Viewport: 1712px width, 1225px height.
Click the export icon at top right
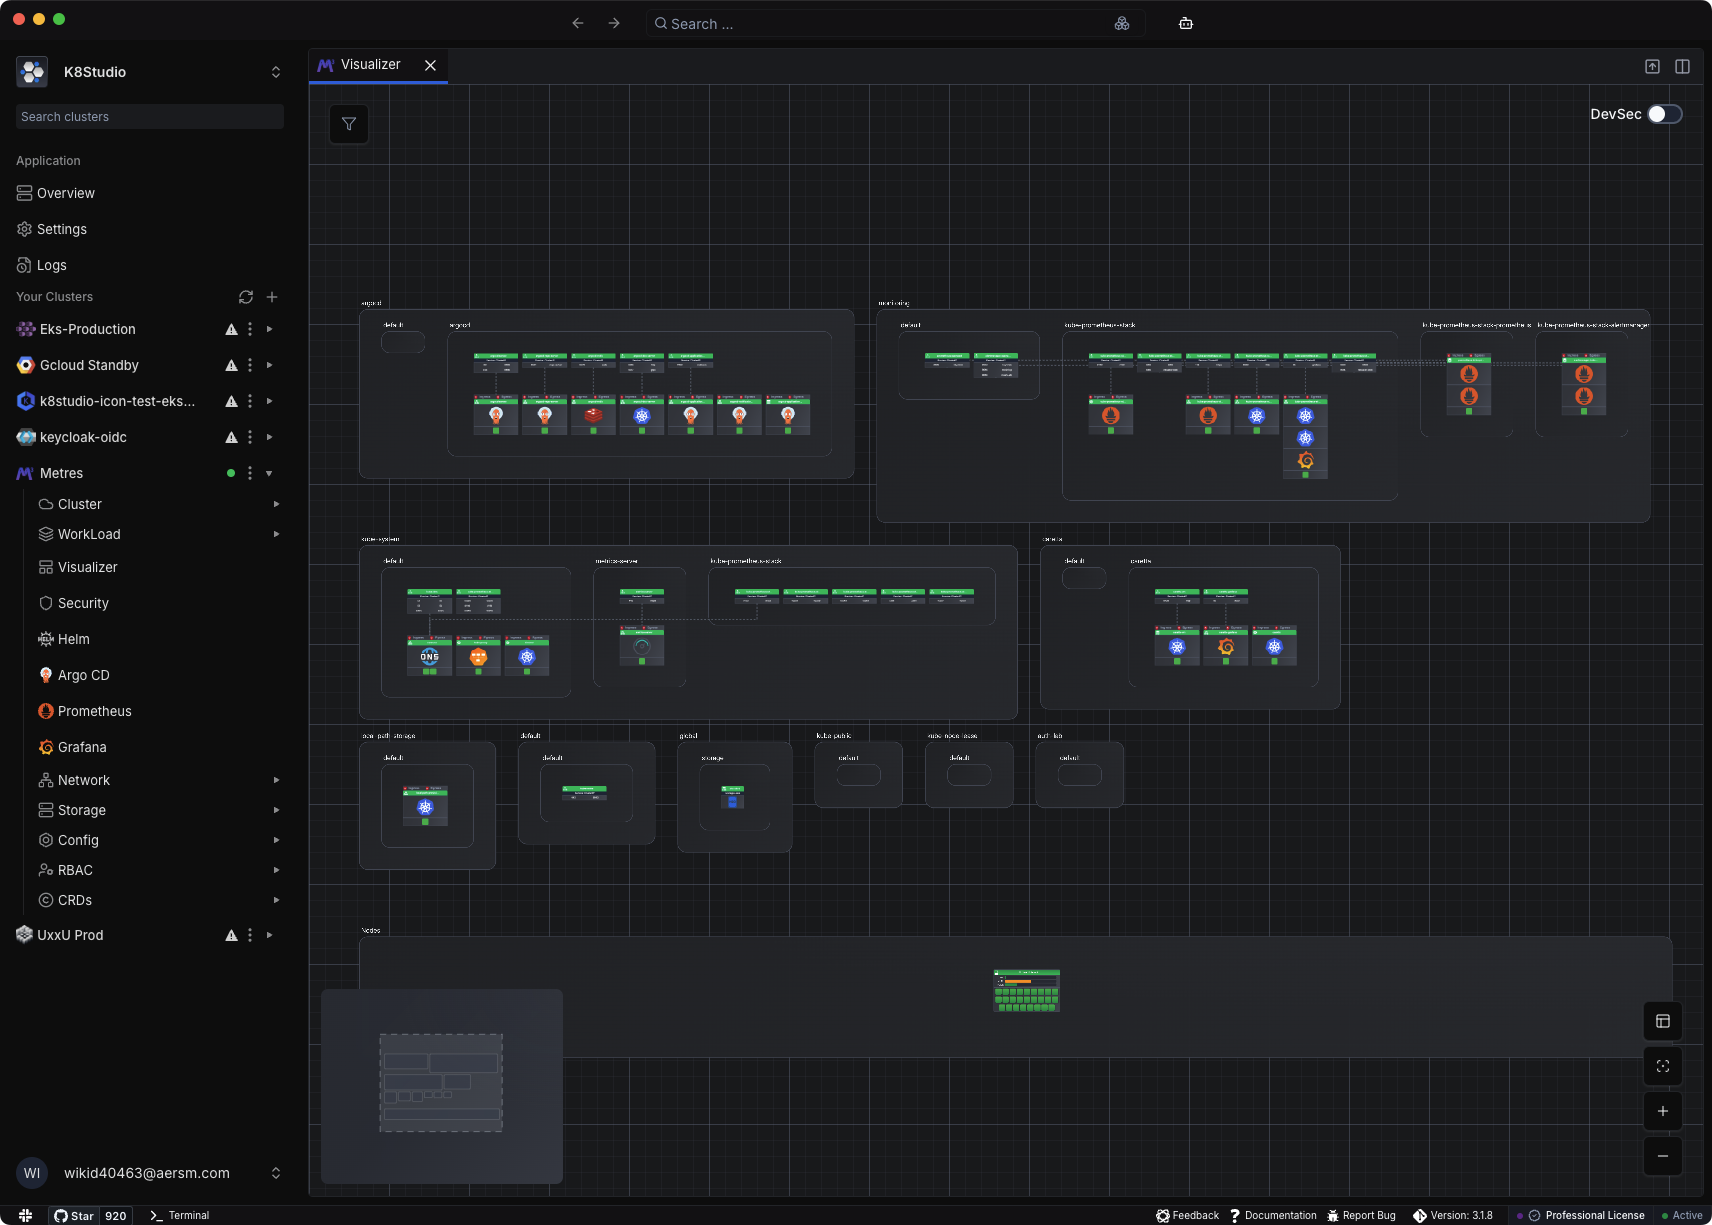coord(1652,66)
